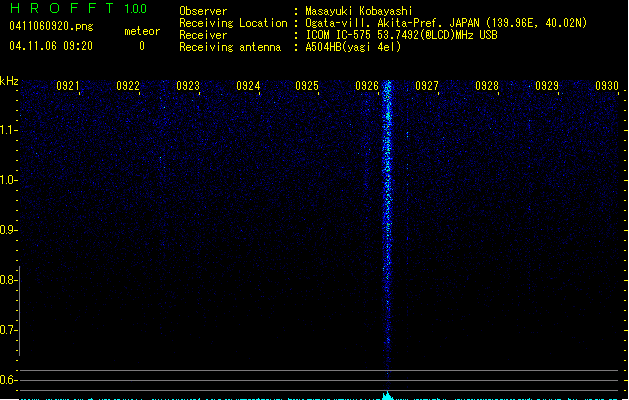629x400 pixels.
Task: Click the 0926 time marker
Action: coord(367,86)
